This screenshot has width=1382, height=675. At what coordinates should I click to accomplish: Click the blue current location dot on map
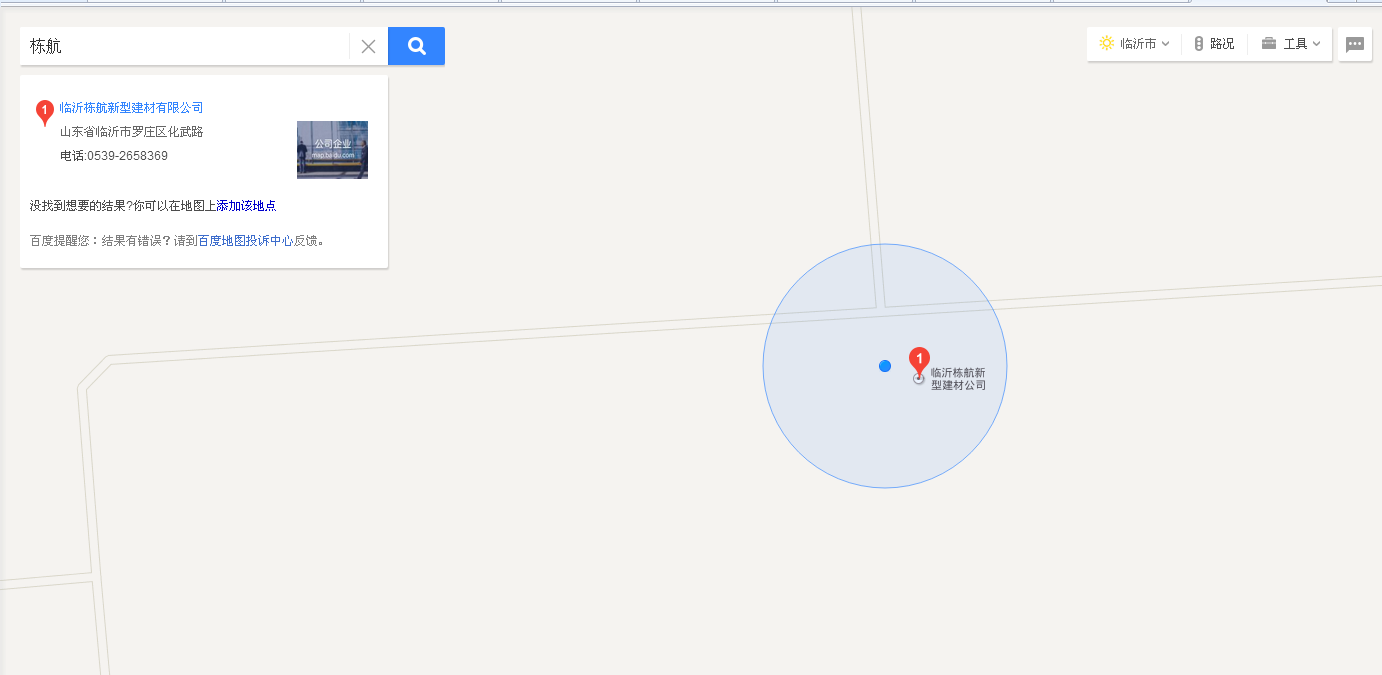pos(885,366)
